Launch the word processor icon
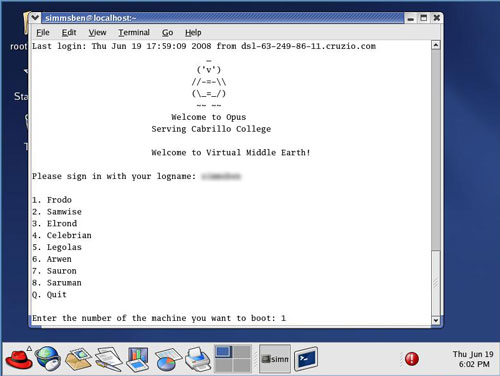 108,359
